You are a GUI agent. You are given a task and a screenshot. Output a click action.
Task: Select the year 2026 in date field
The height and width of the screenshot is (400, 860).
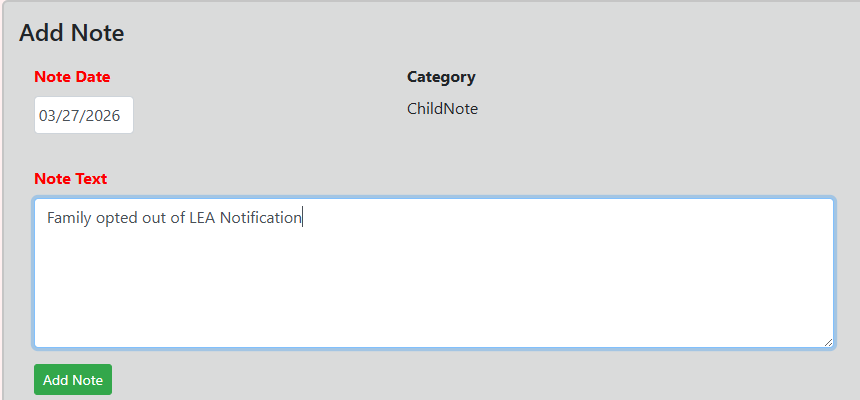pos(103,116)
